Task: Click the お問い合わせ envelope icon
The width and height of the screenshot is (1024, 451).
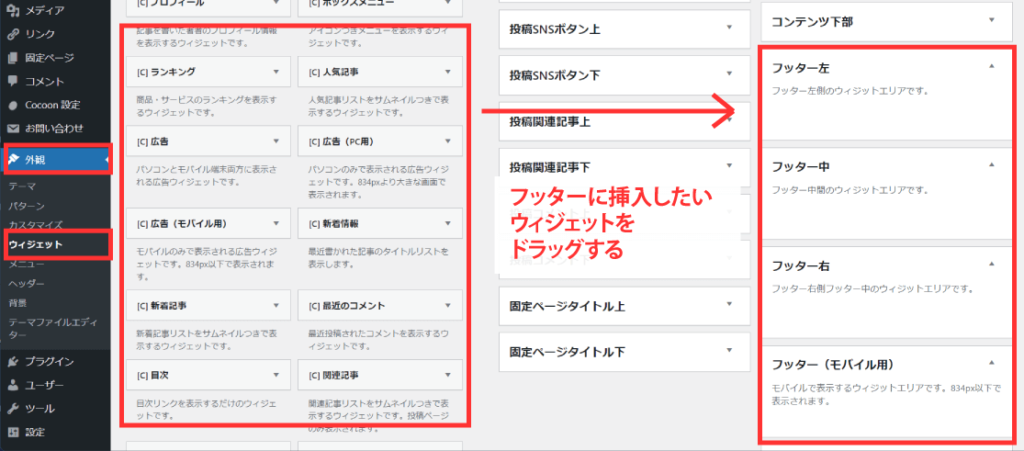Action: pos(12,128)
